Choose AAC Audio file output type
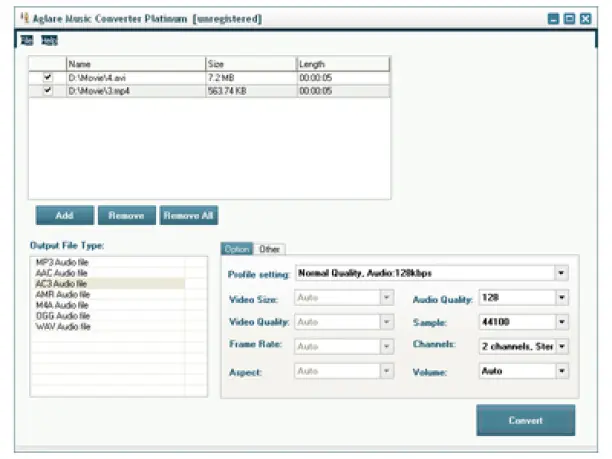The image size is (612, 459). click(61, 273)
